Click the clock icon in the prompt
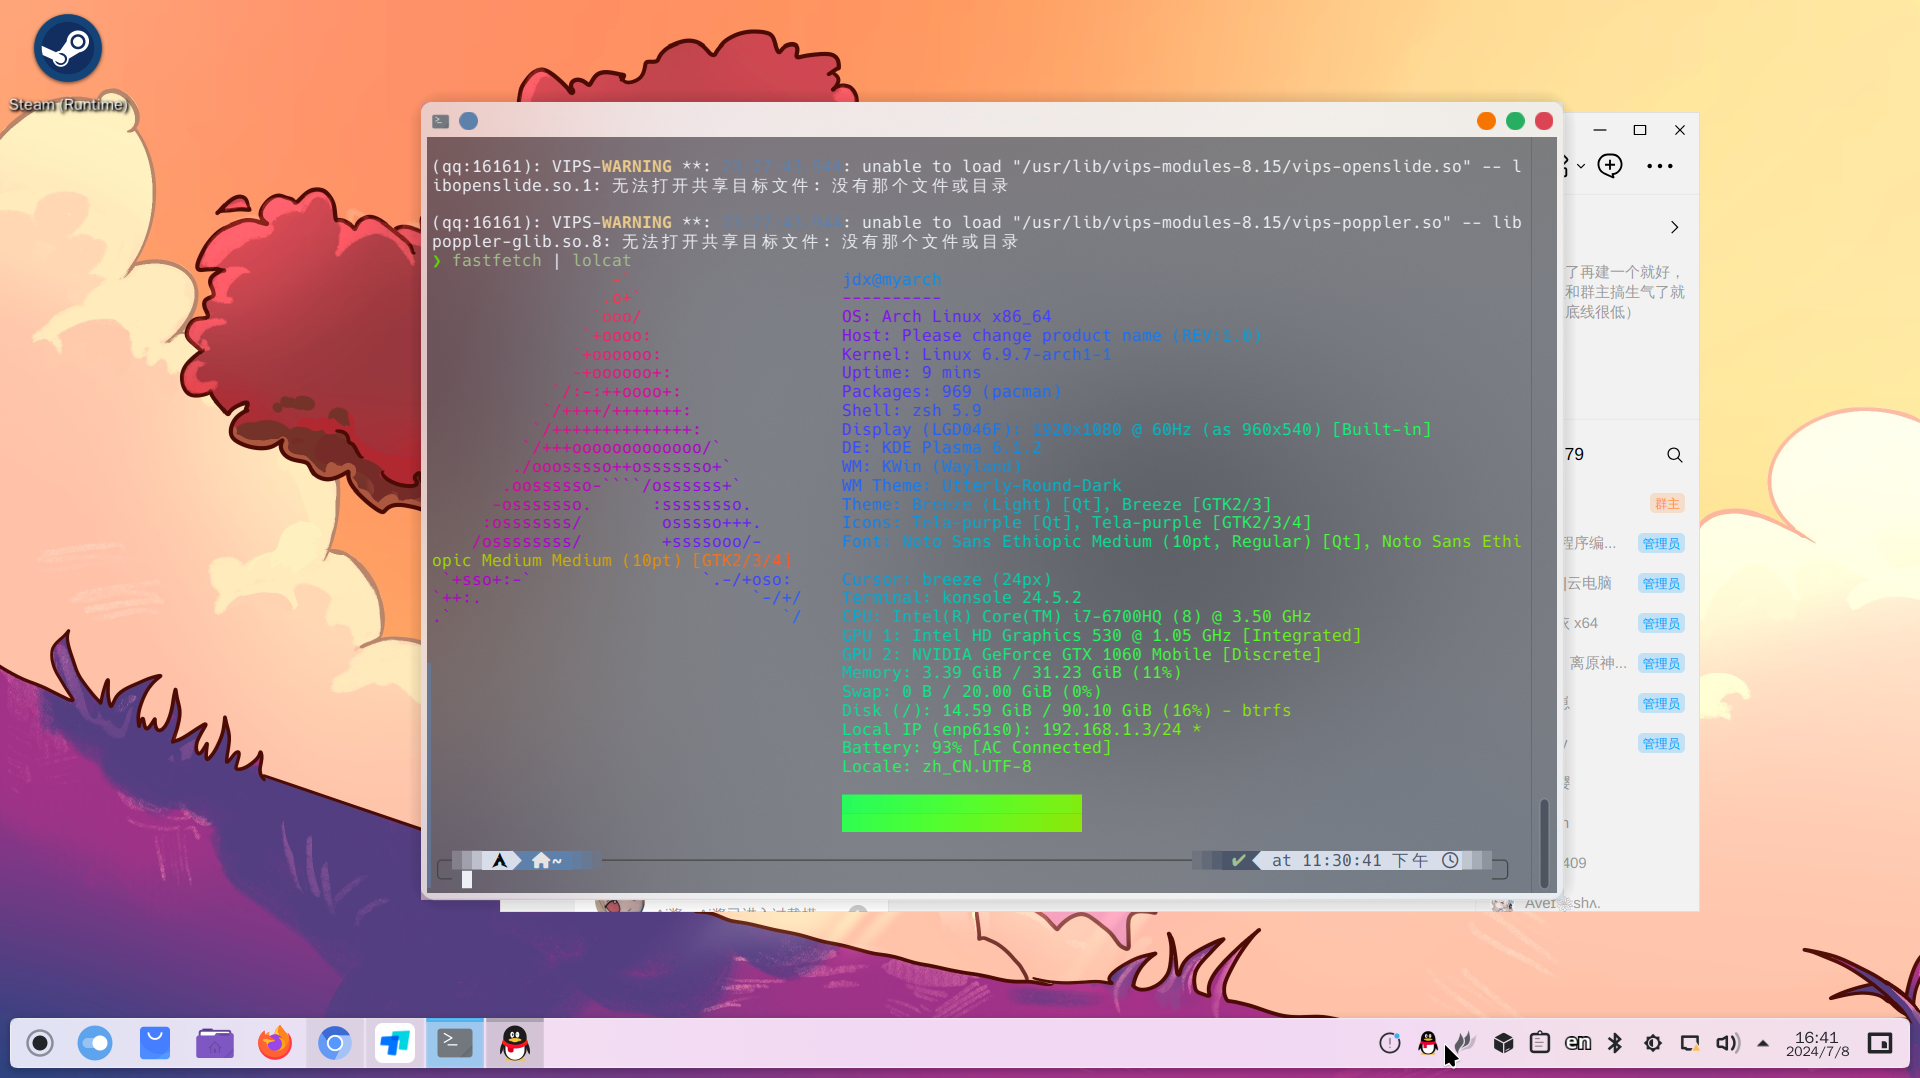This screenshot has height=1078, width=1920. (x=1450, y=861)
